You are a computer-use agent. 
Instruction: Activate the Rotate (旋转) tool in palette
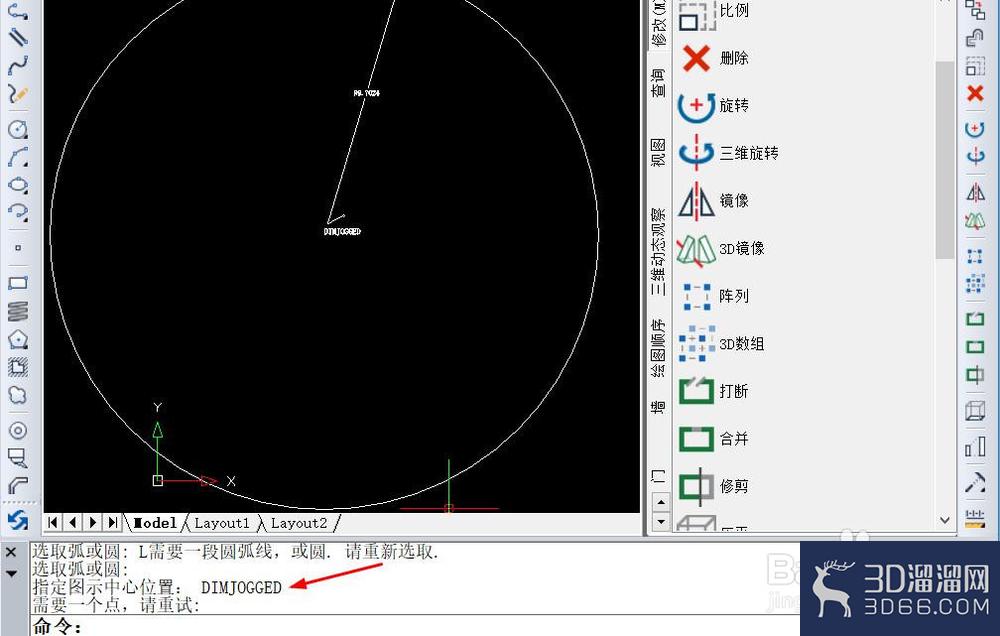[x=713, y=105]
